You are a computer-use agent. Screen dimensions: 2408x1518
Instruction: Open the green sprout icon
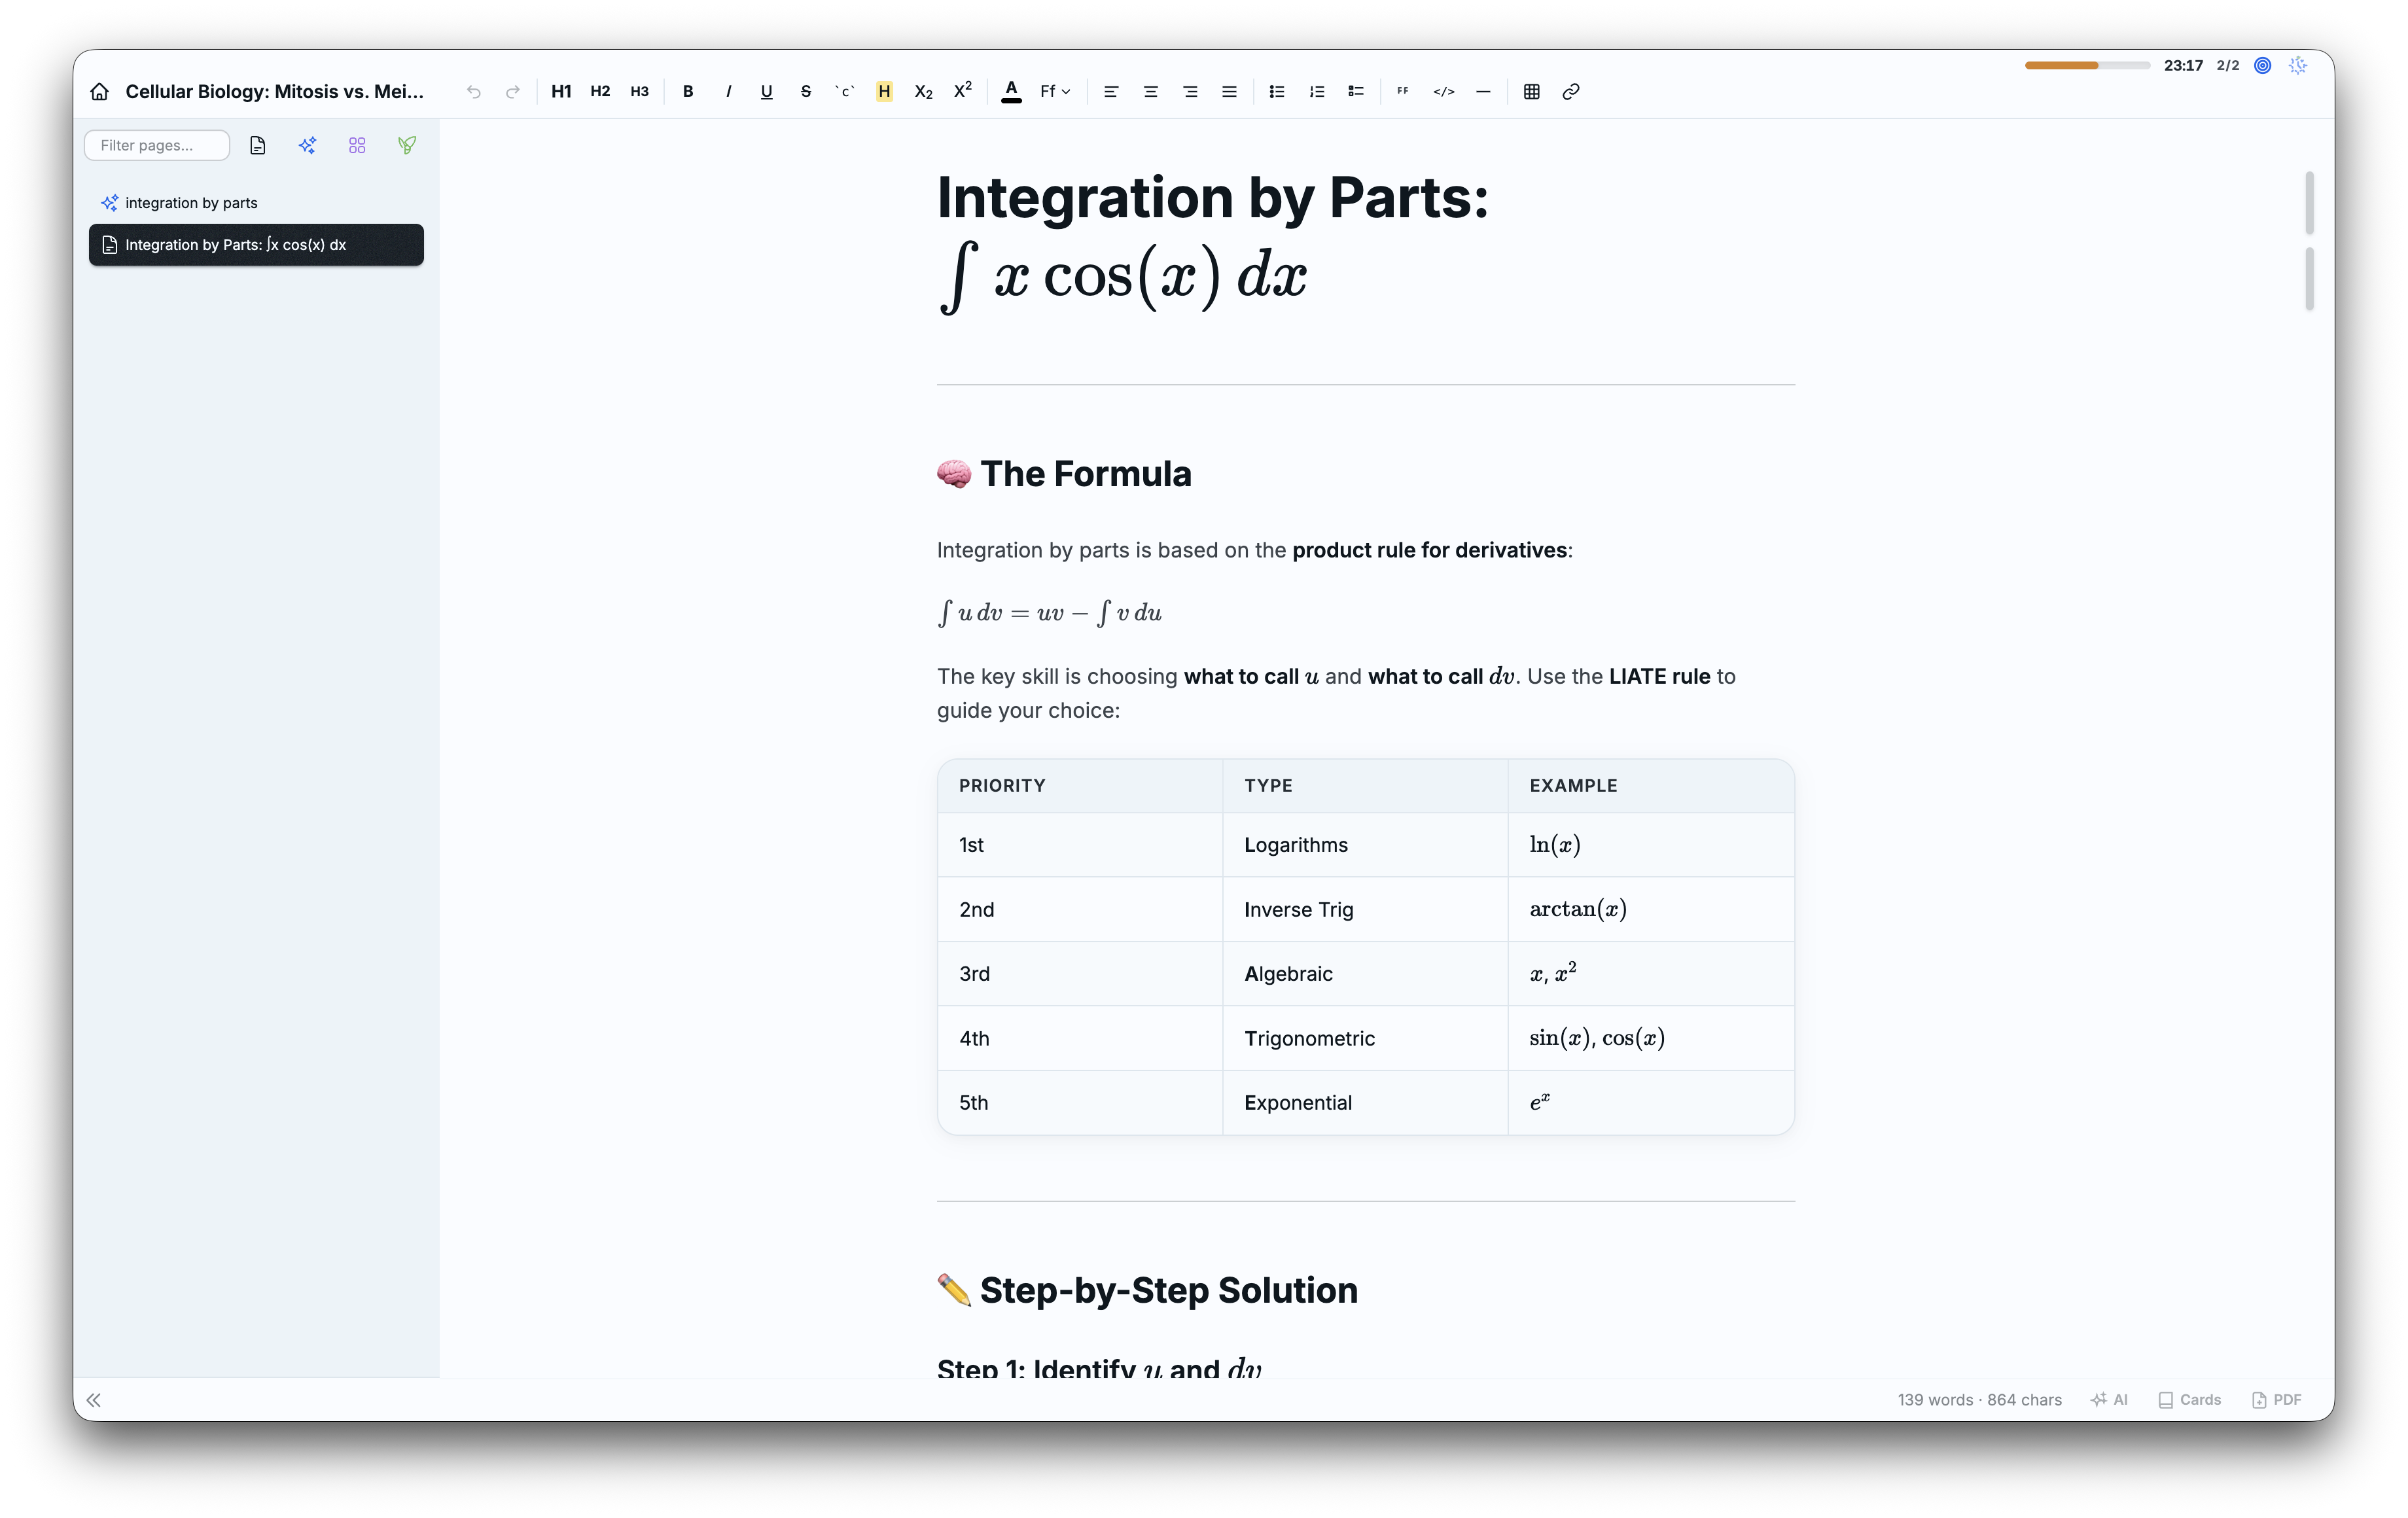pos(407,145)
